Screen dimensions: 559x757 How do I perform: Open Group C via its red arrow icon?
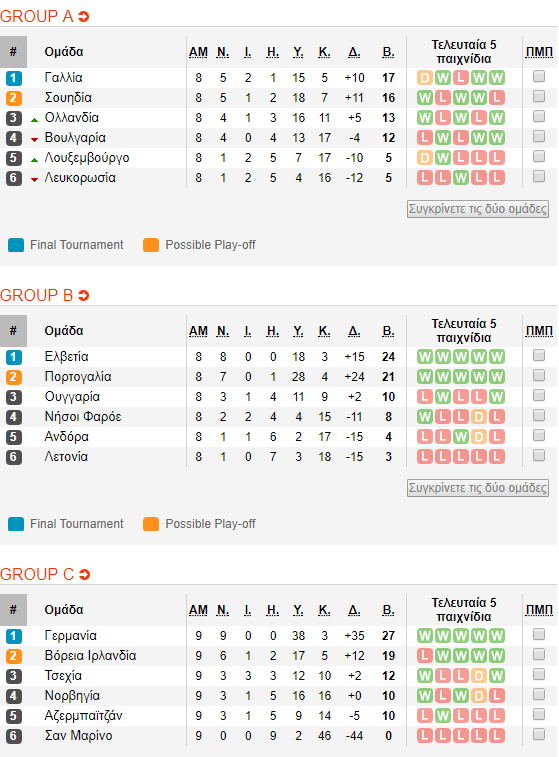tap(84, 575)
